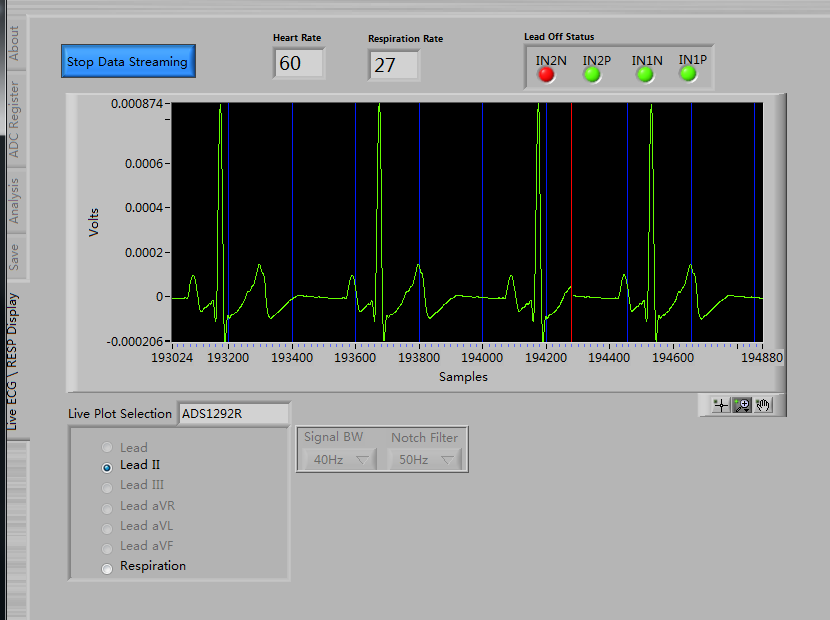Screen dimensions: 830x620
Task: Click the Volts Y-axis label
Action: [x=94, y=222]
